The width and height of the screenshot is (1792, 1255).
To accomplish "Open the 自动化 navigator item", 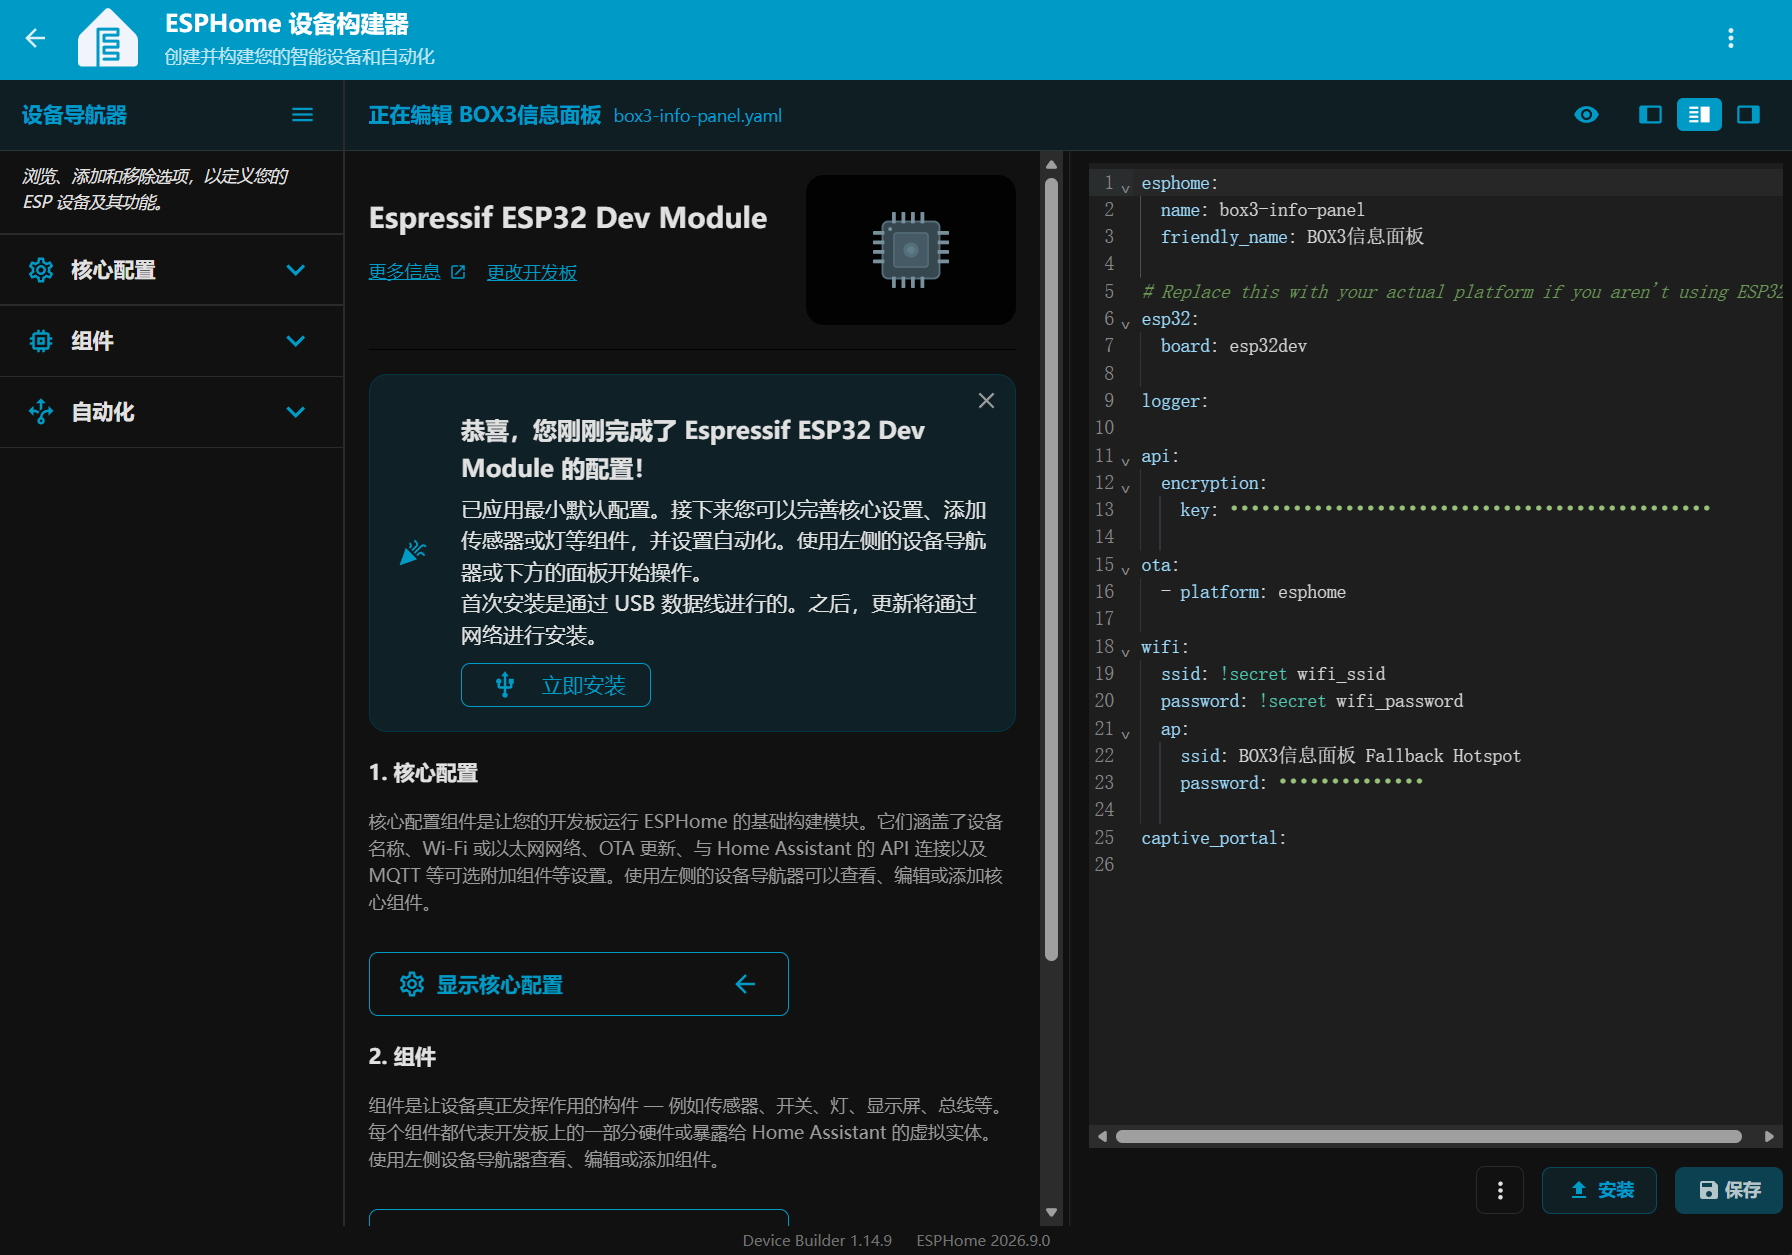I will pyautogui.click(x=171, y=412).
